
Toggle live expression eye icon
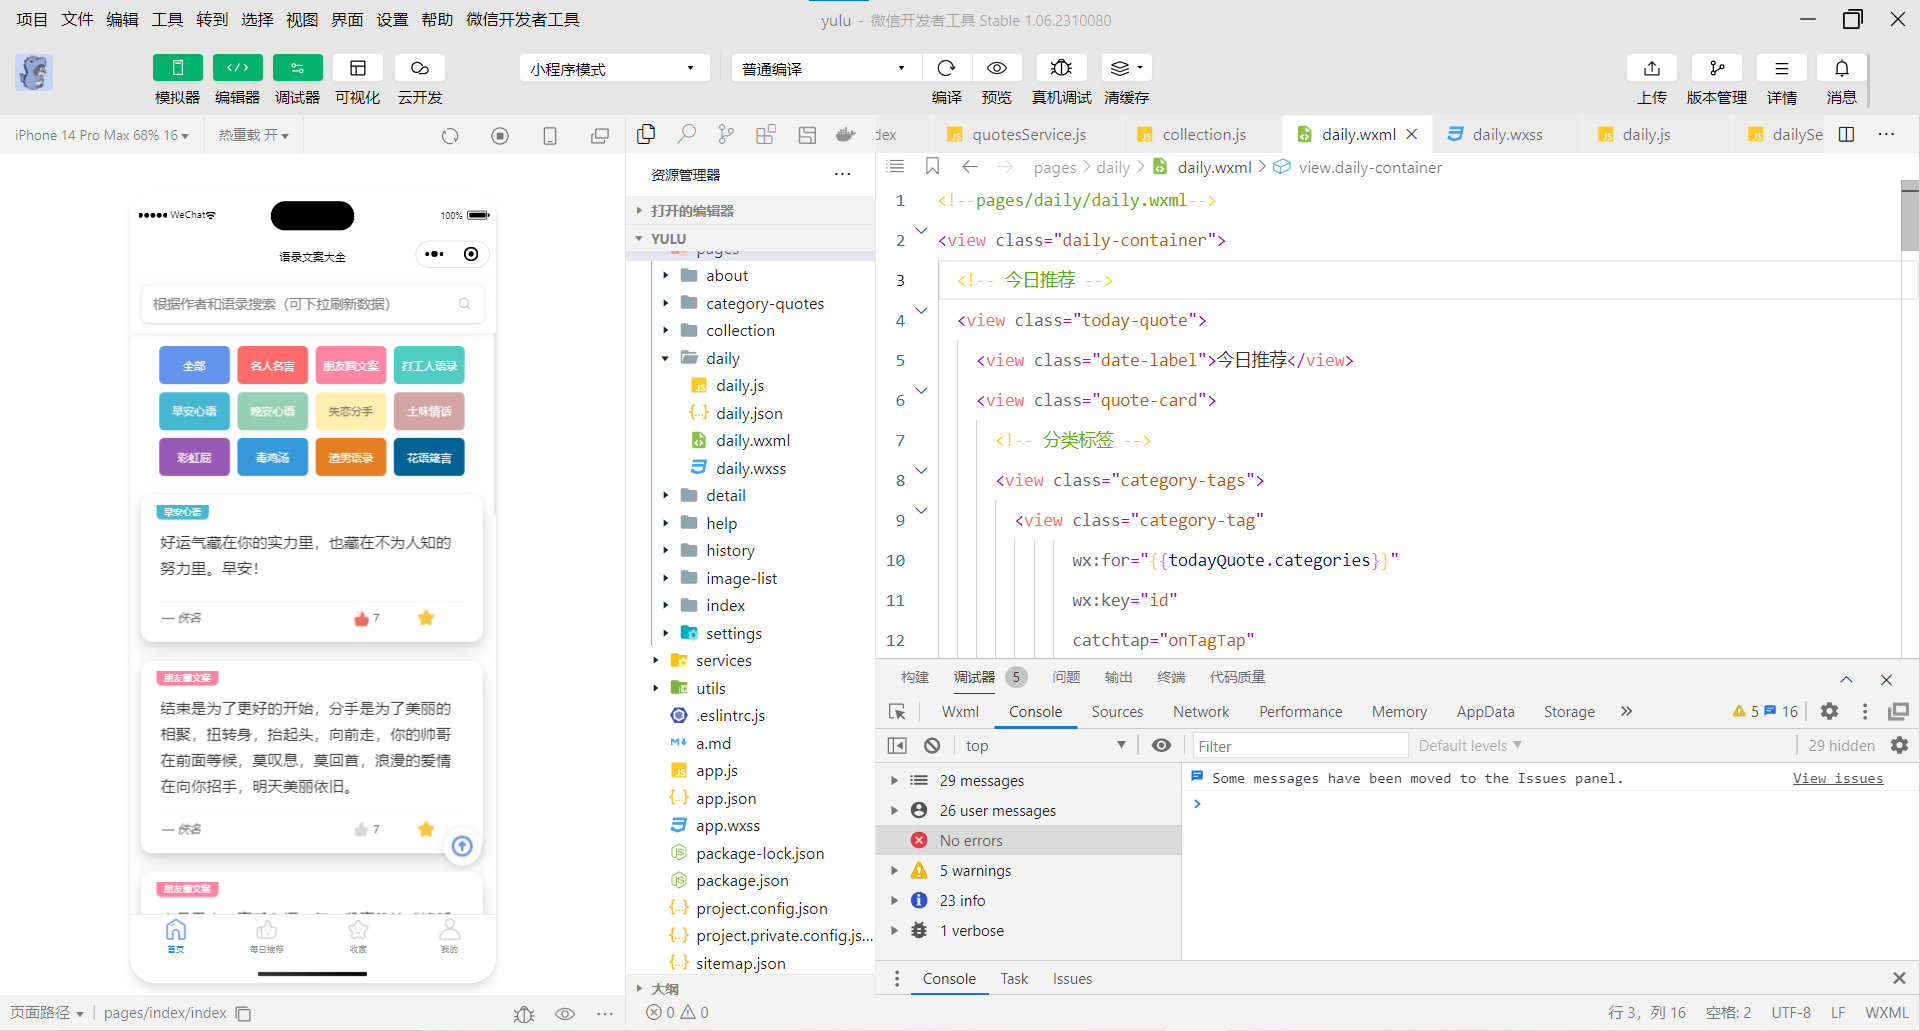(1161, 745)
